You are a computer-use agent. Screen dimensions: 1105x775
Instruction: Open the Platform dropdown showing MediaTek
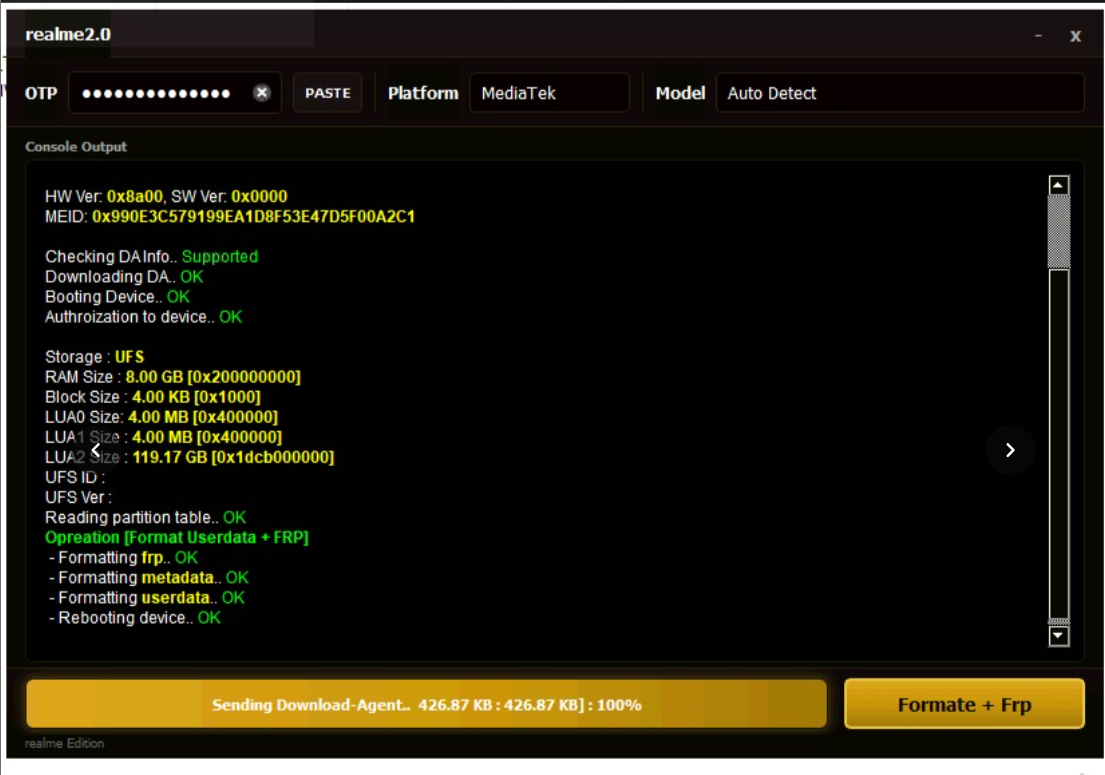click(549, 93)
